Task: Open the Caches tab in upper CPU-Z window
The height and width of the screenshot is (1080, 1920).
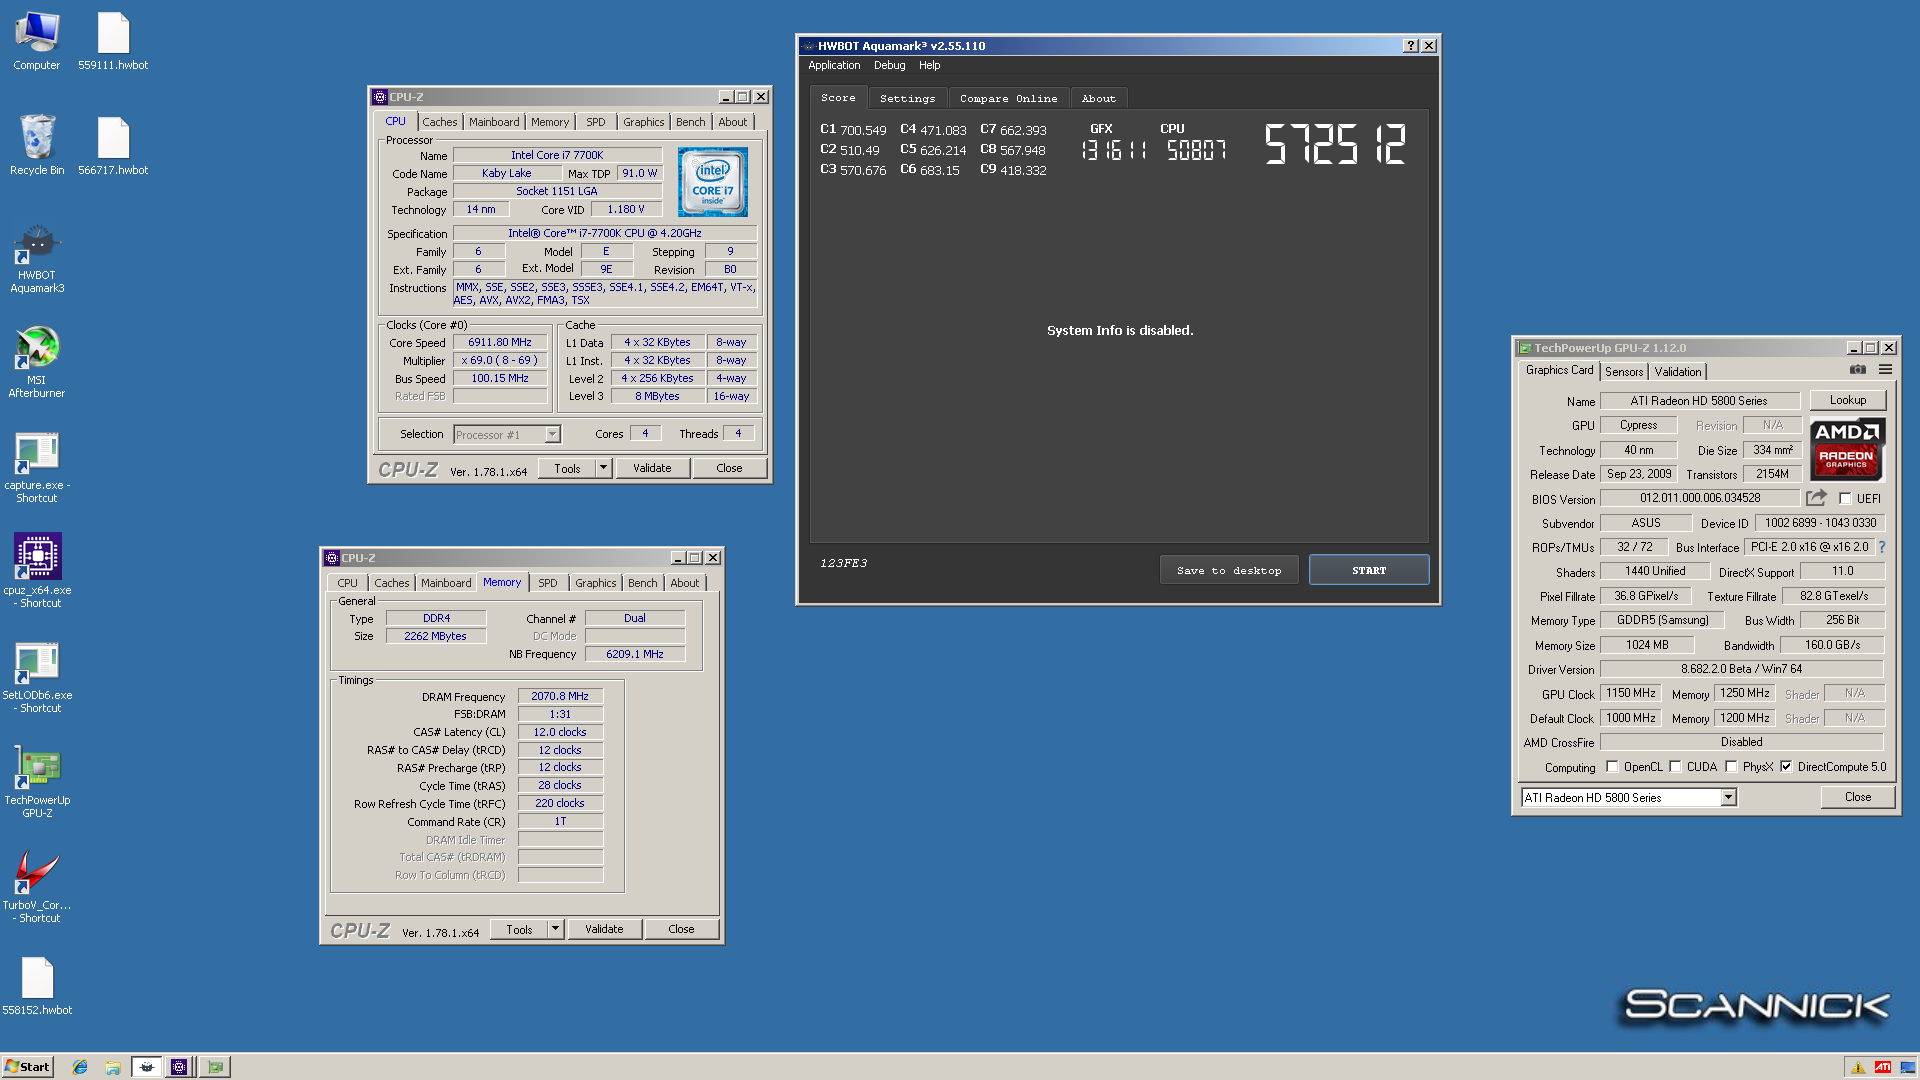Action: point(439,122)
